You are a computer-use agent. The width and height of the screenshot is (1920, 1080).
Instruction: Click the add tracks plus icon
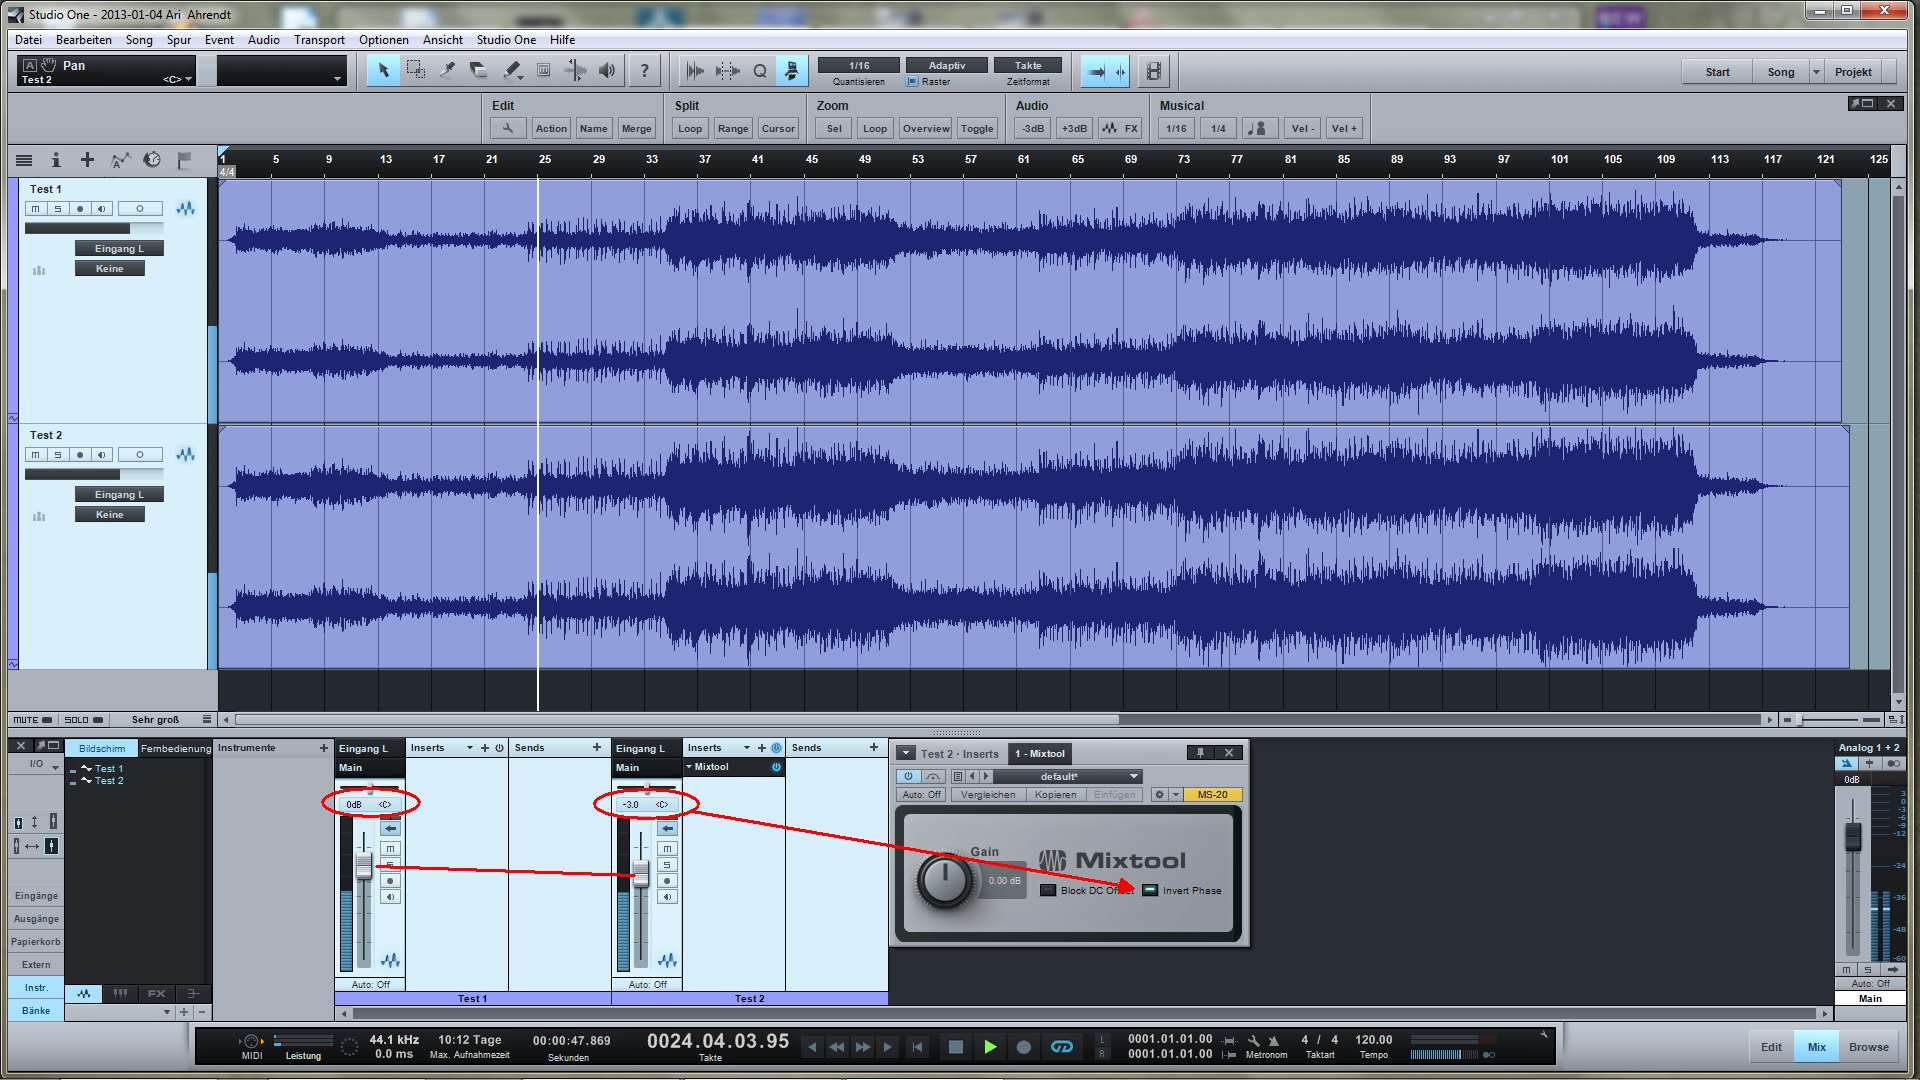tap(87, 160)
